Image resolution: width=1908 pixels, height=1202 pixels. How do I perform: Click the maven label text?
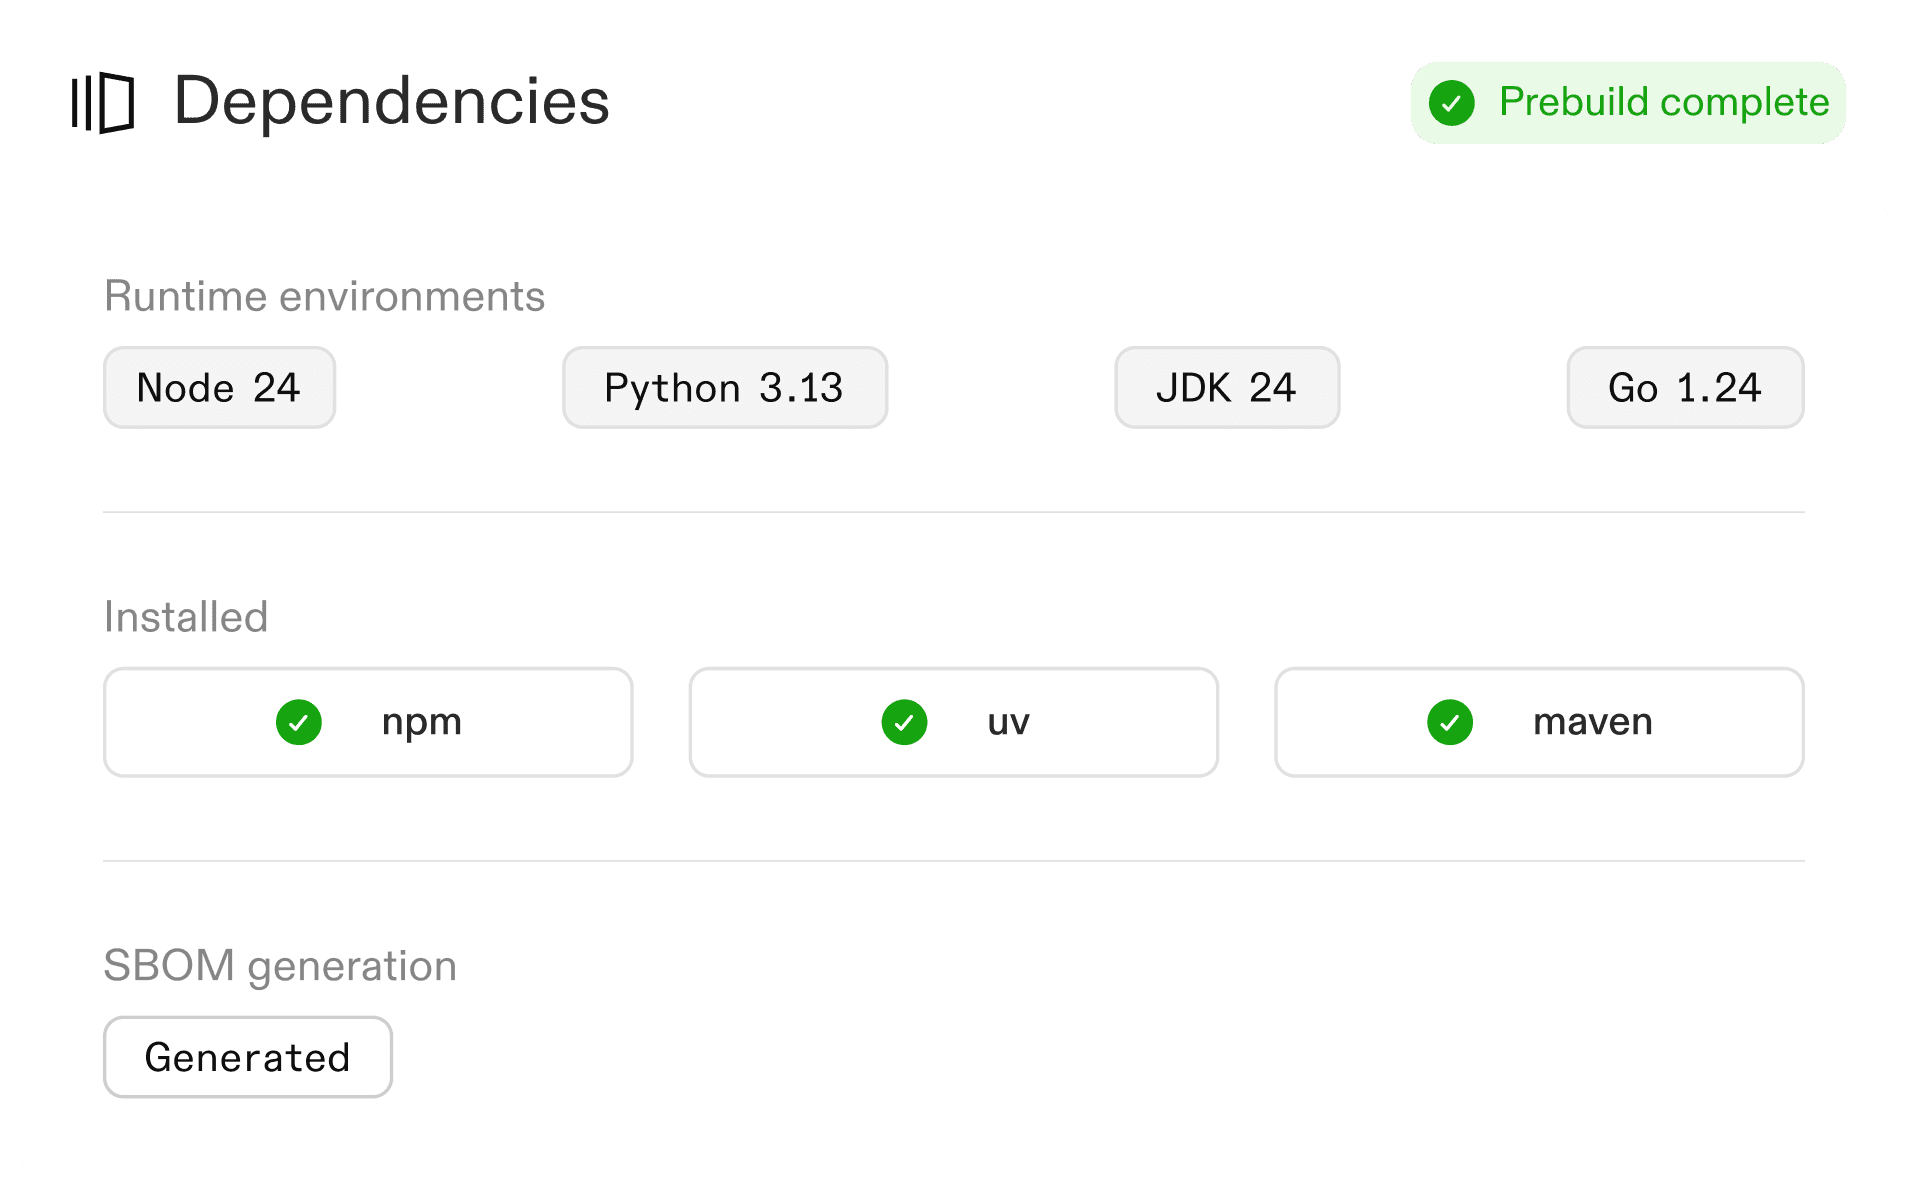(1592, 722)
